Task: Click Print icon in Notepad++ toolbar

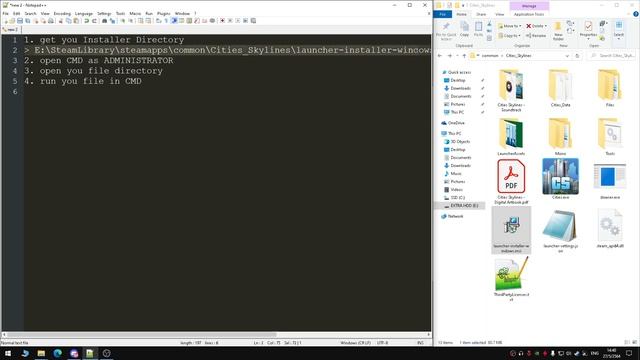Action: 51,20
